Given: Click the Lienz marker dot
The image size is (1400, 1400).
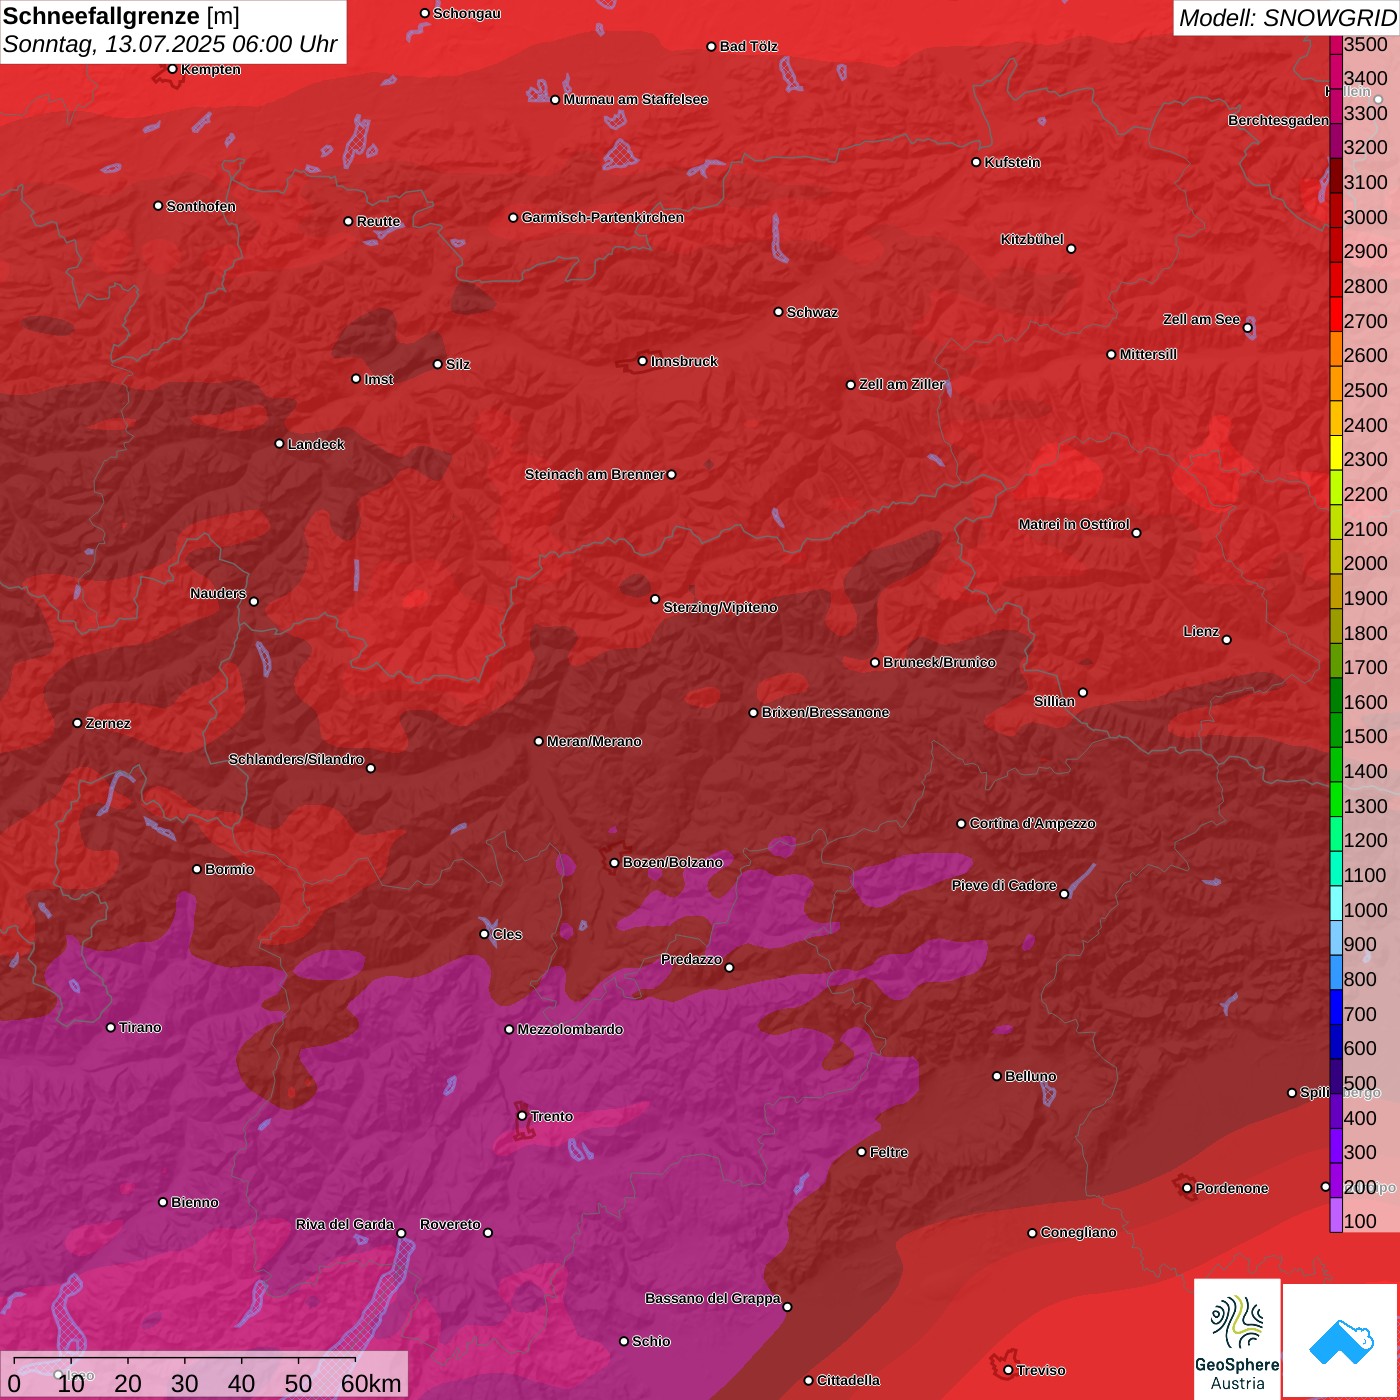Looking at the screenshot, I should pyautogui.click(x=1227, y=640).
